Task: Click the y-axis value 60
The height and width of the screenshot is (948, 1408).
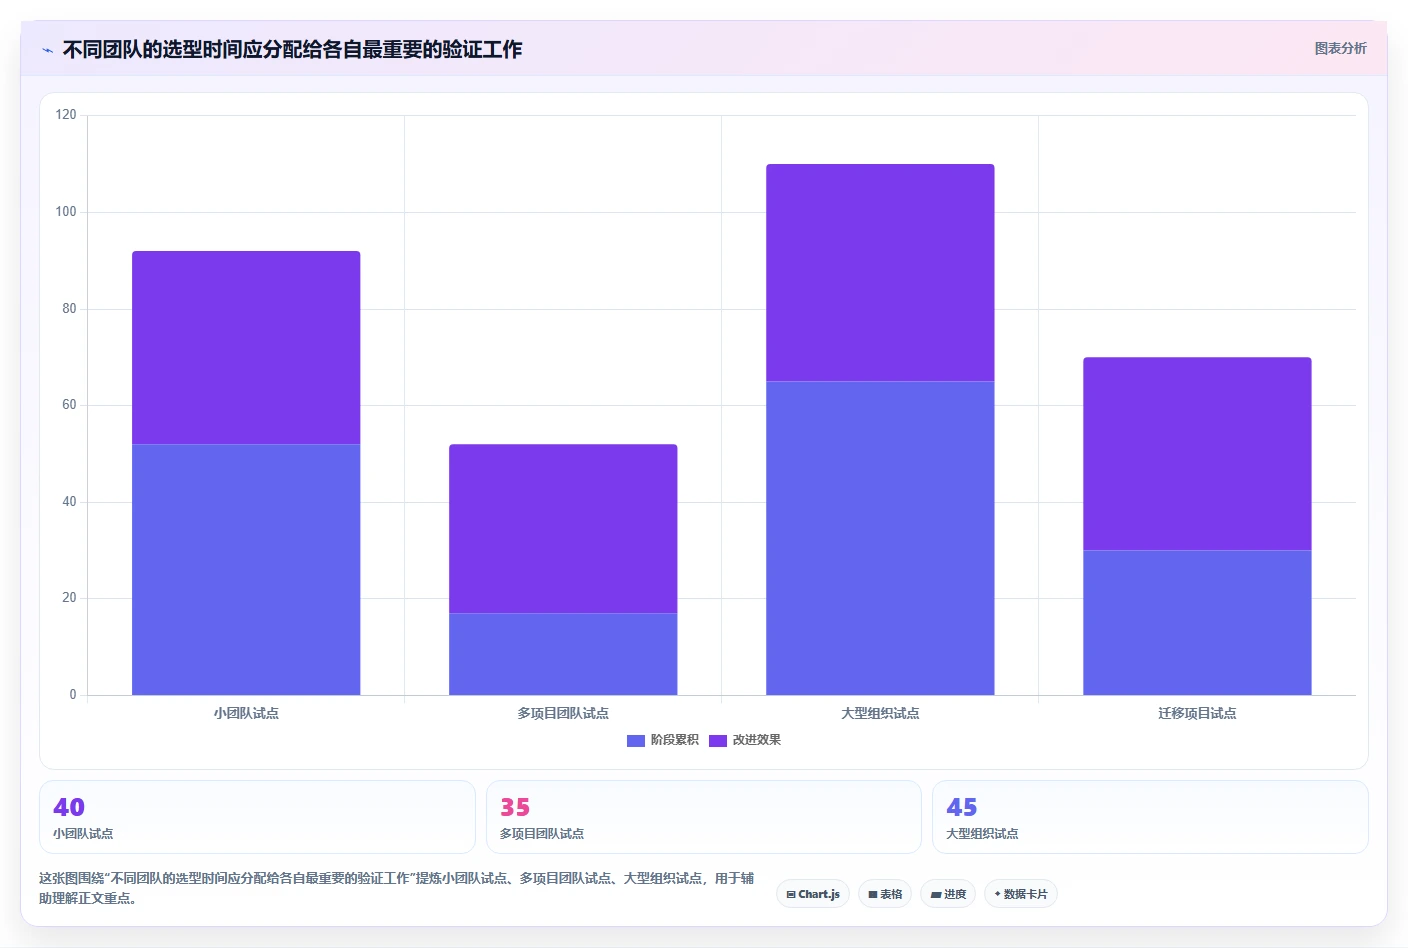Action: (69, 405)
